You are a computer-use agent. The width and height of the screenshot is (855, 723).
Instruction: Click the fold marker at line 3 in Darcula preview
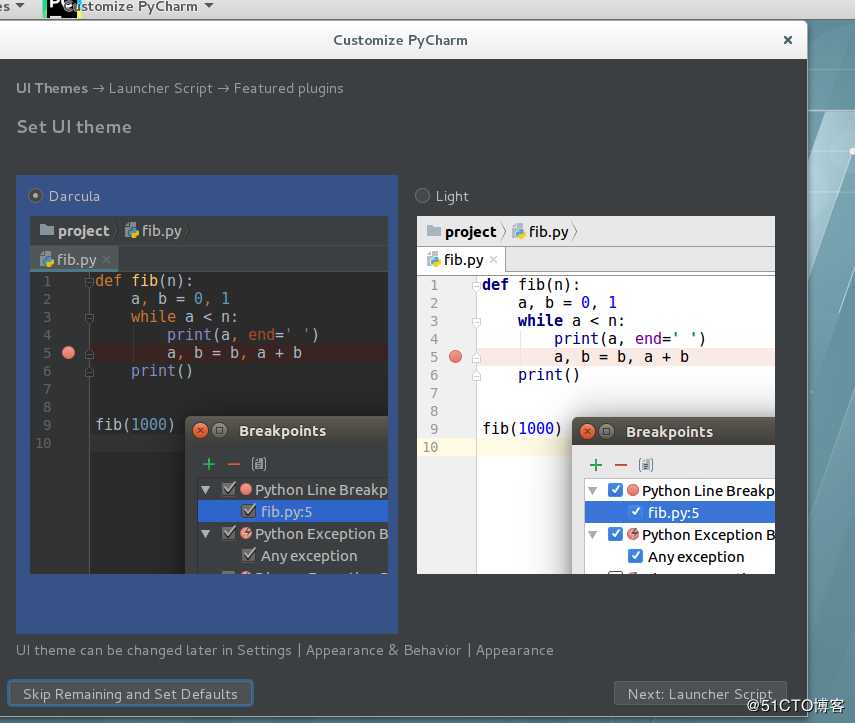[x=89, y=317]
